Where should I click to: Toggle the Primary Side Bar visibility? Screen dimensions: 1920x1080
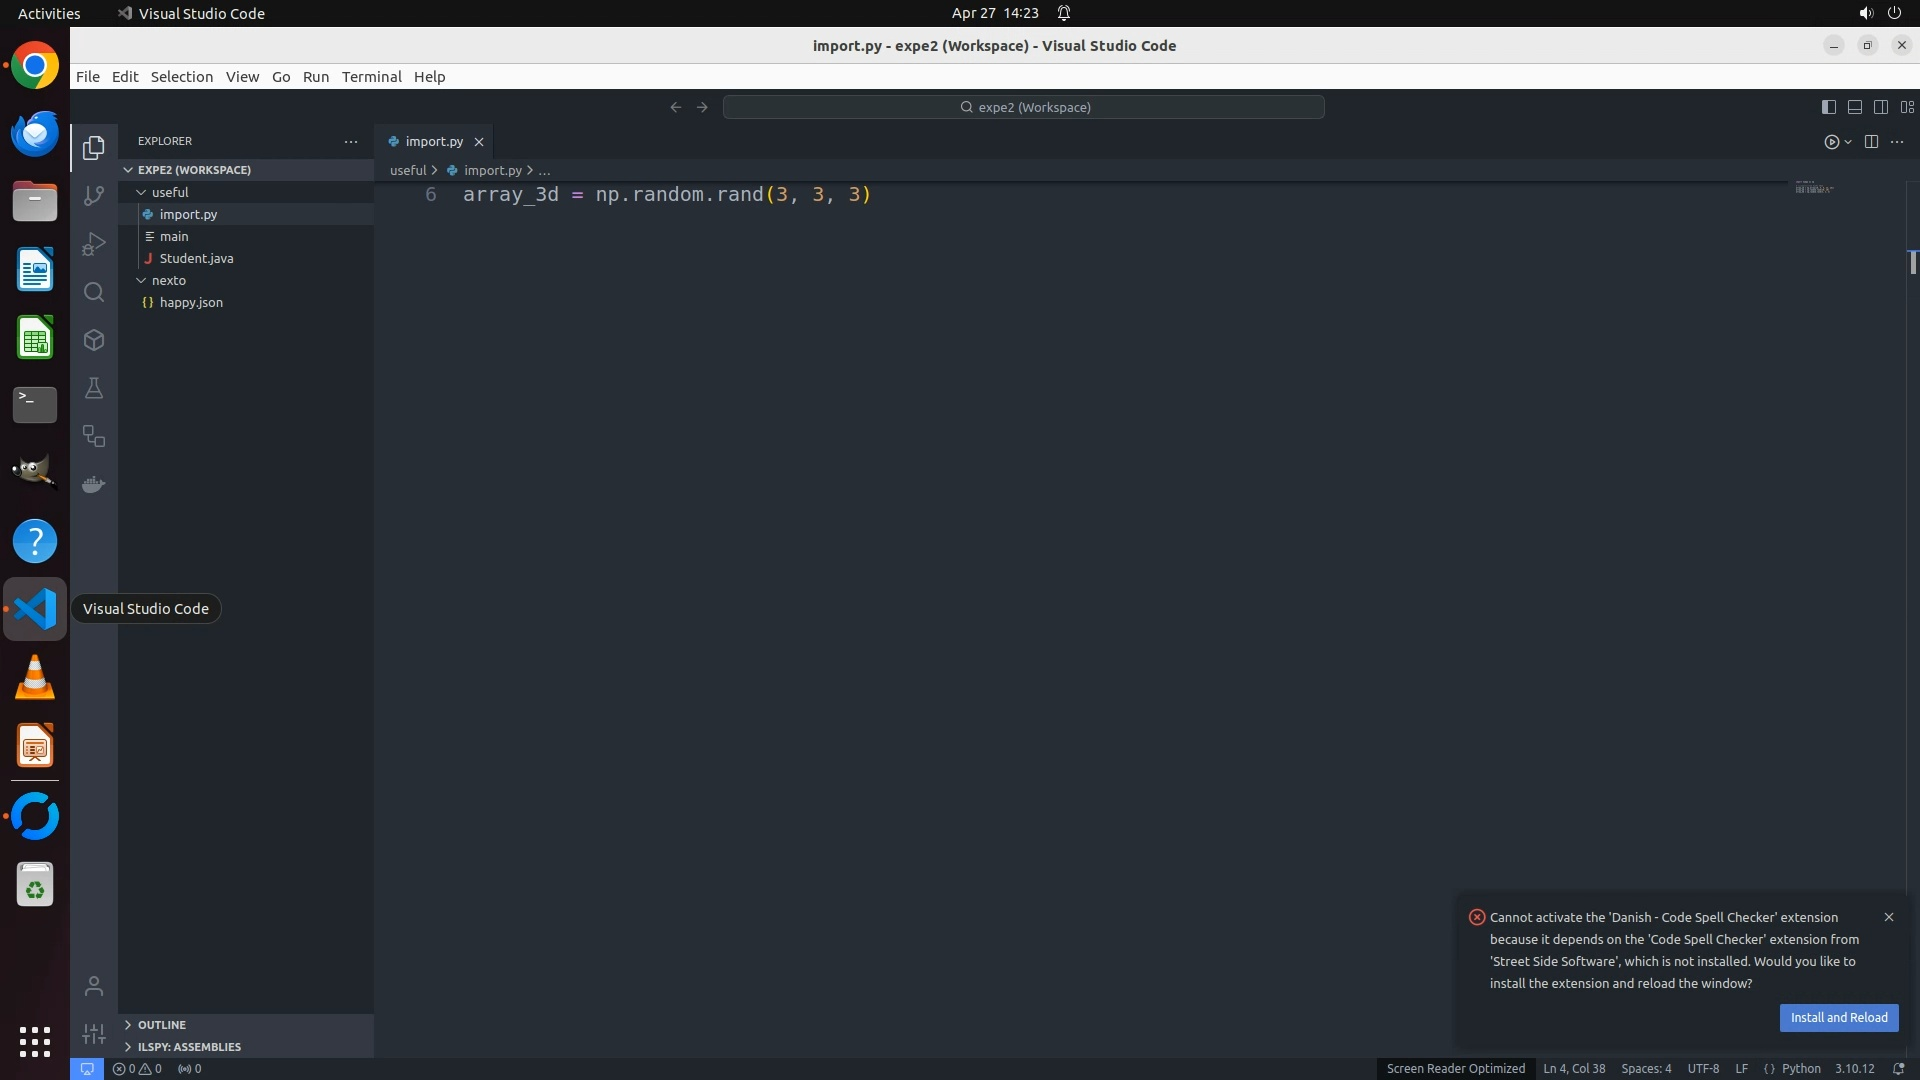pos(1828,107)
